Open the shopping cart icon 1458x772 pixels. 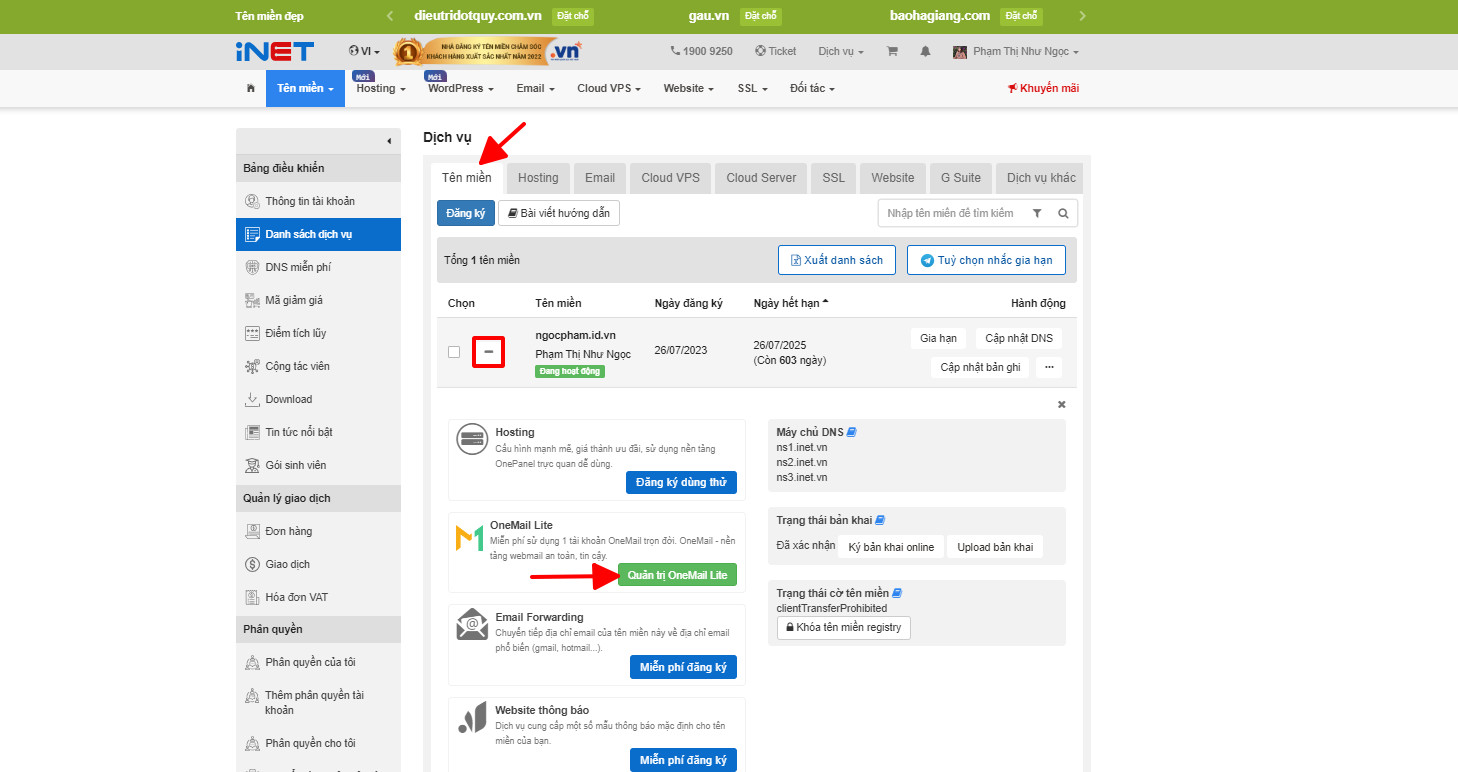click(891, 51)
